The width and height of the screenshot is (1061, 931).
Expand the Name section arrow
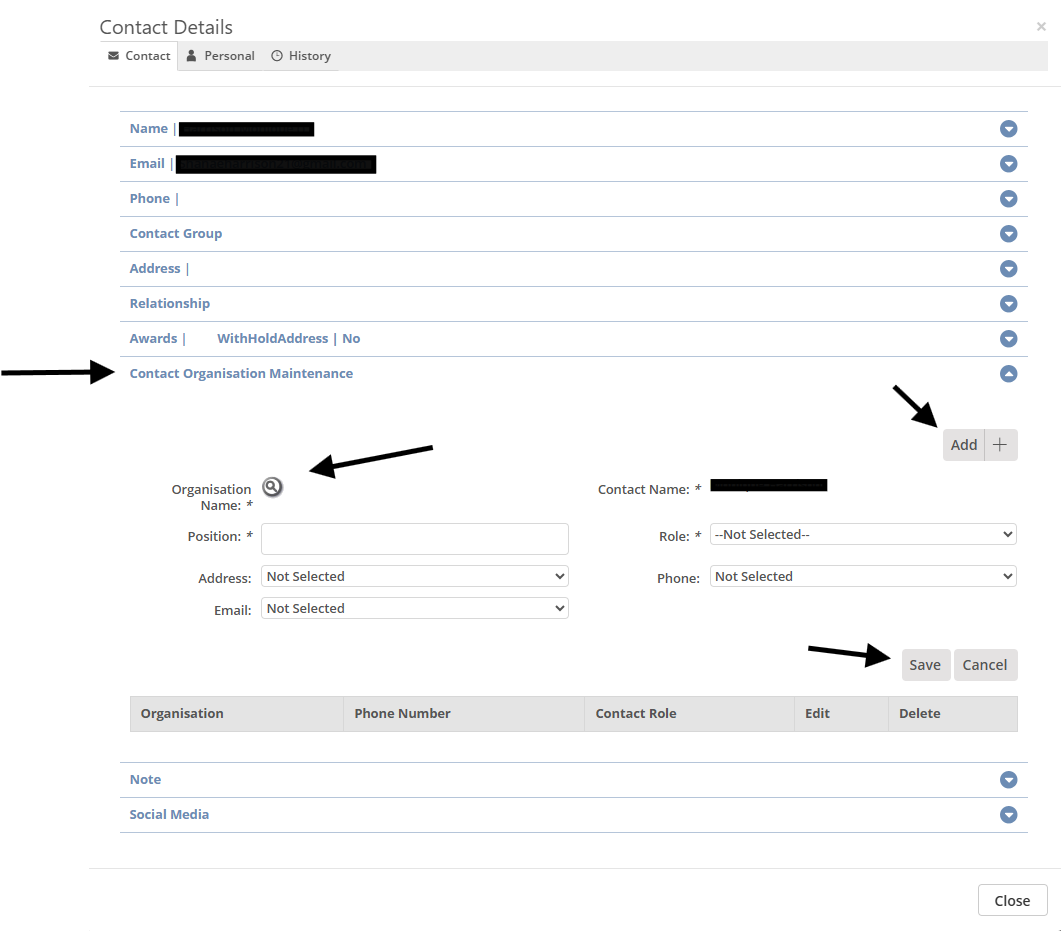(x=1008, y=129)
